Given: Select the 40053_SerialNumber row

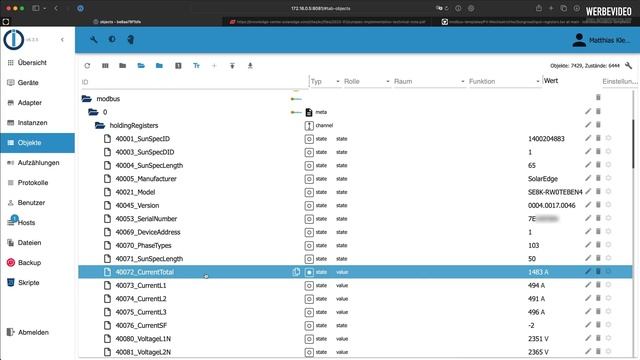Looking at the screenshot, I should click(x=355, y=219).
